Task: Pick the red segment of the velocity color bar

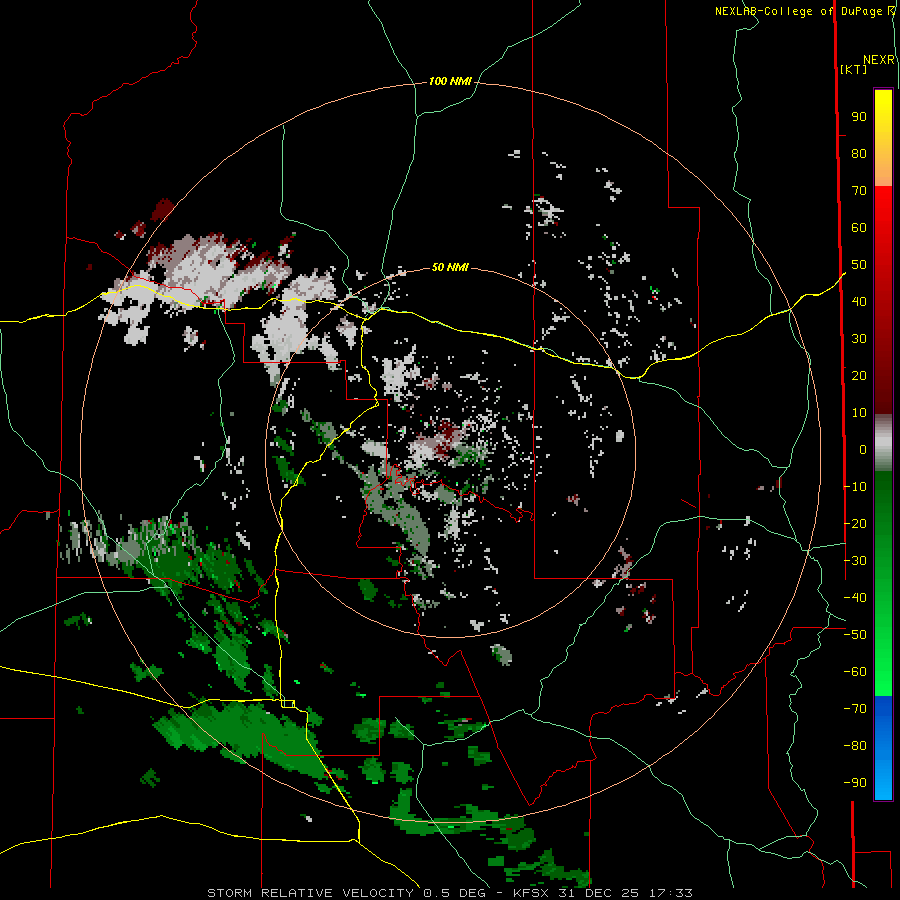Action: 883,300
